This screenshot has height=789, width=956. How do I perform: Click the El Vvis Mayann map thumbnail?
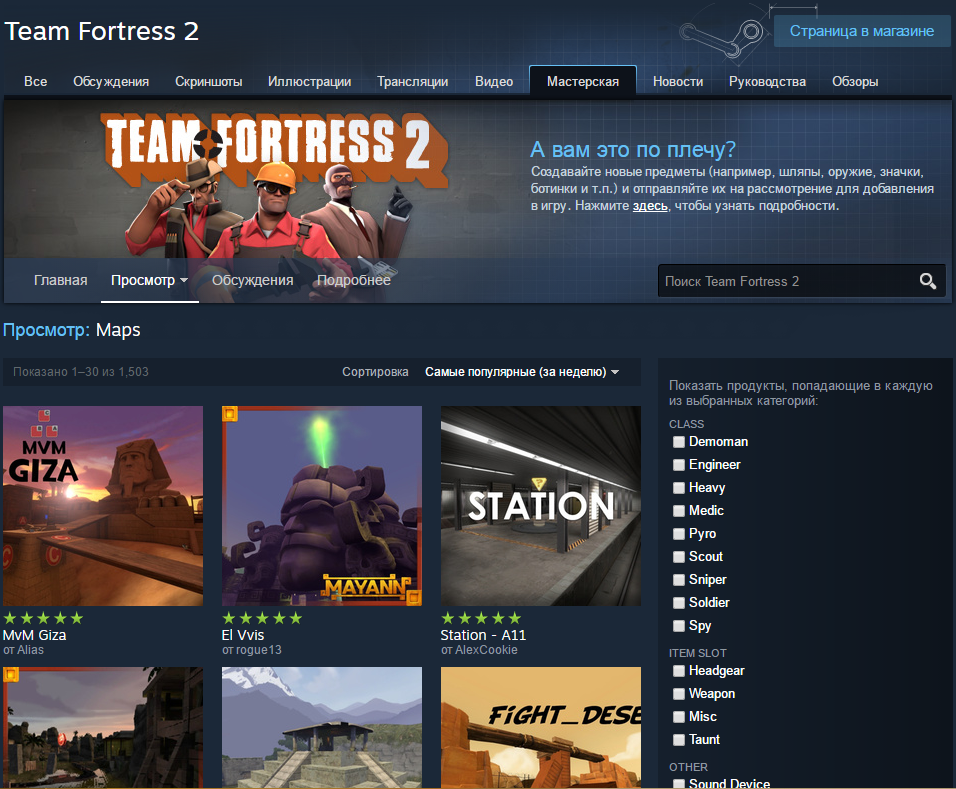click(322, 506)
